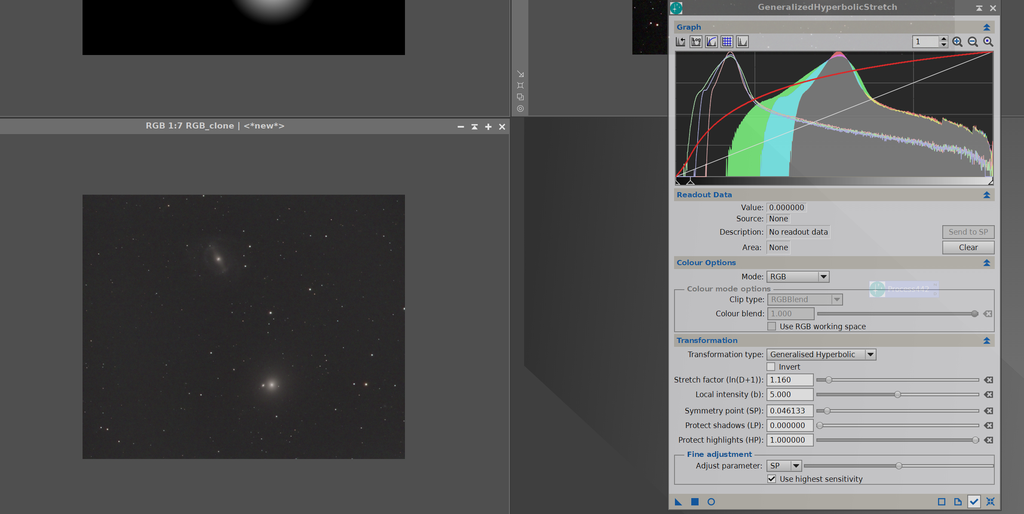
Task: Click the Protect shadows input field
Action: coord(790,425)
